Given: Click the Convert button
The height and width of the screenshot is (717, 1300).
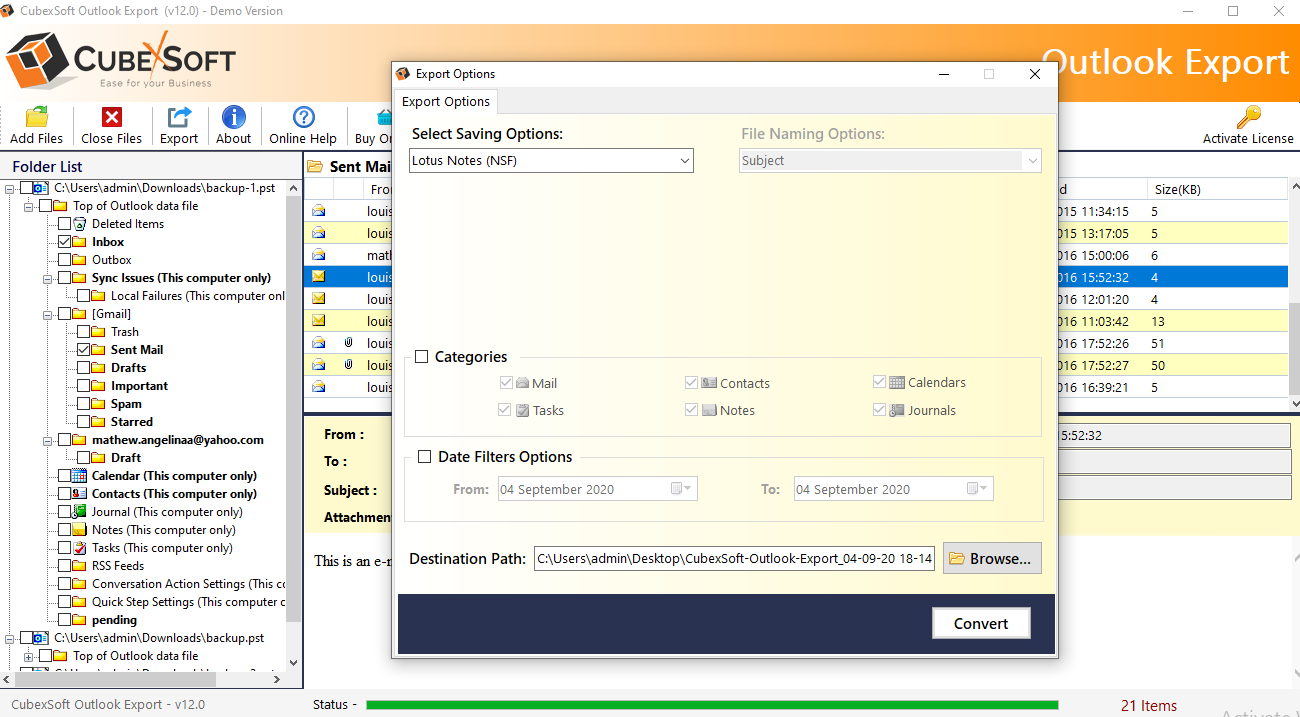Looking at the screenshot, I should pyautogui.click(x=980, y=623).
